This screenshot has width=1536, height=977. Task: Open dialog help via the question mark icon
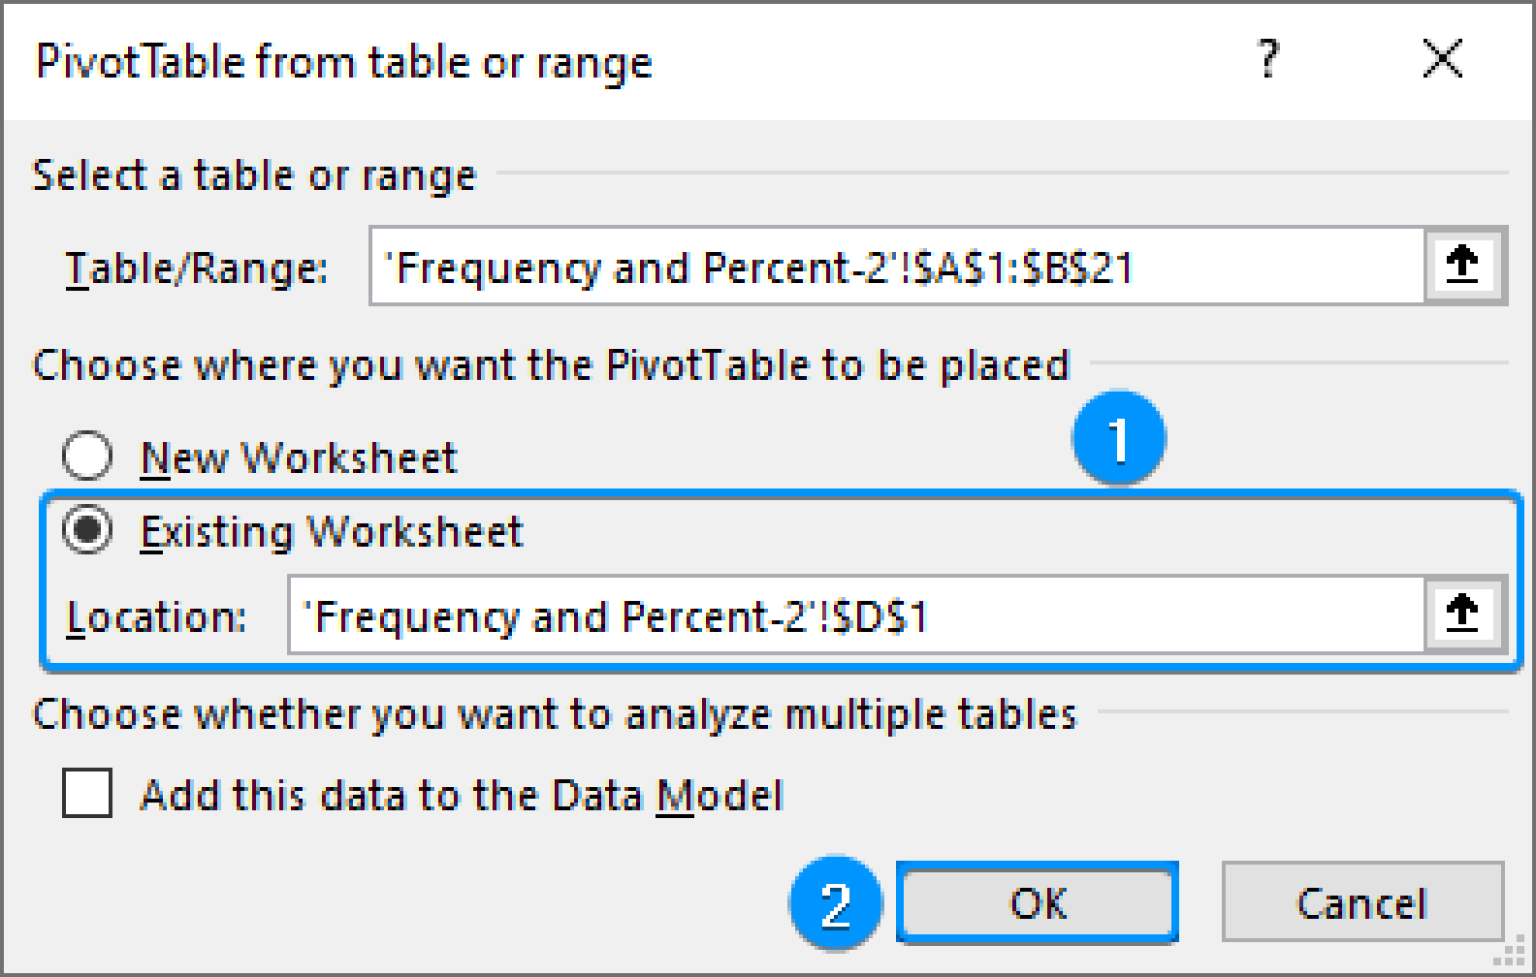tap(1268, 60)
